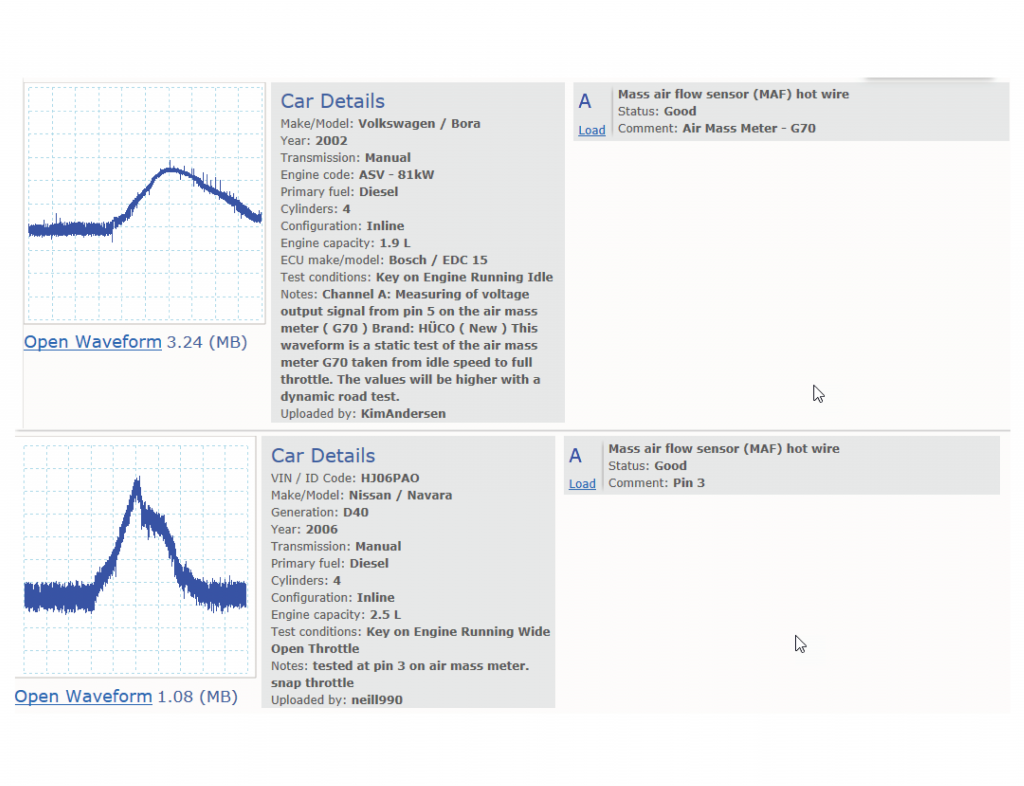This screenshot has width=1024, height=786.
Task: Select the Car Details heading for Nissan Navara
Action: tap(323, 456)
